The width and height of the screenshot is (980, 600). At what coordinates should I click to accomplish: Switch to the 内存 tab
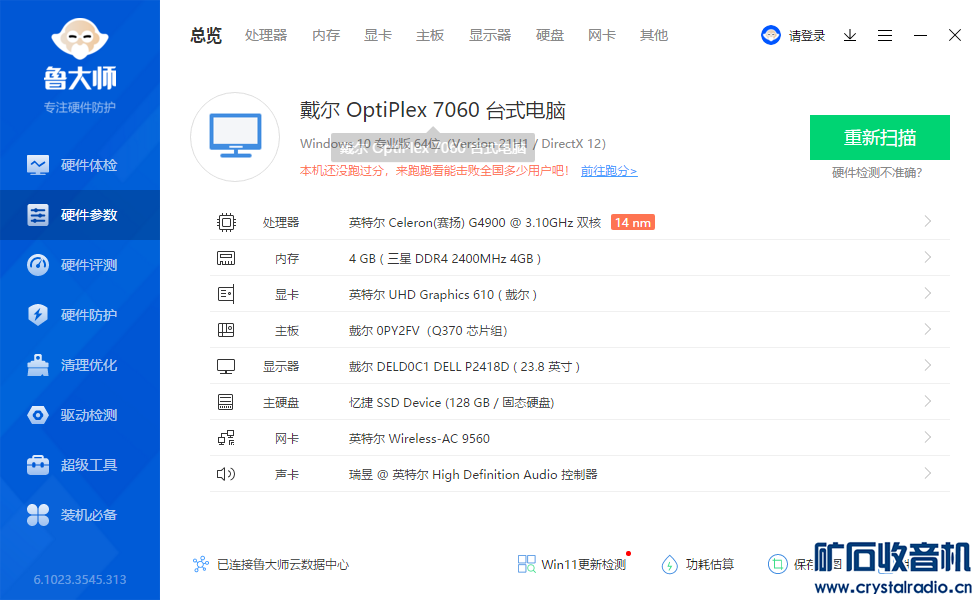pyautogui.click(x=326, y=36)
